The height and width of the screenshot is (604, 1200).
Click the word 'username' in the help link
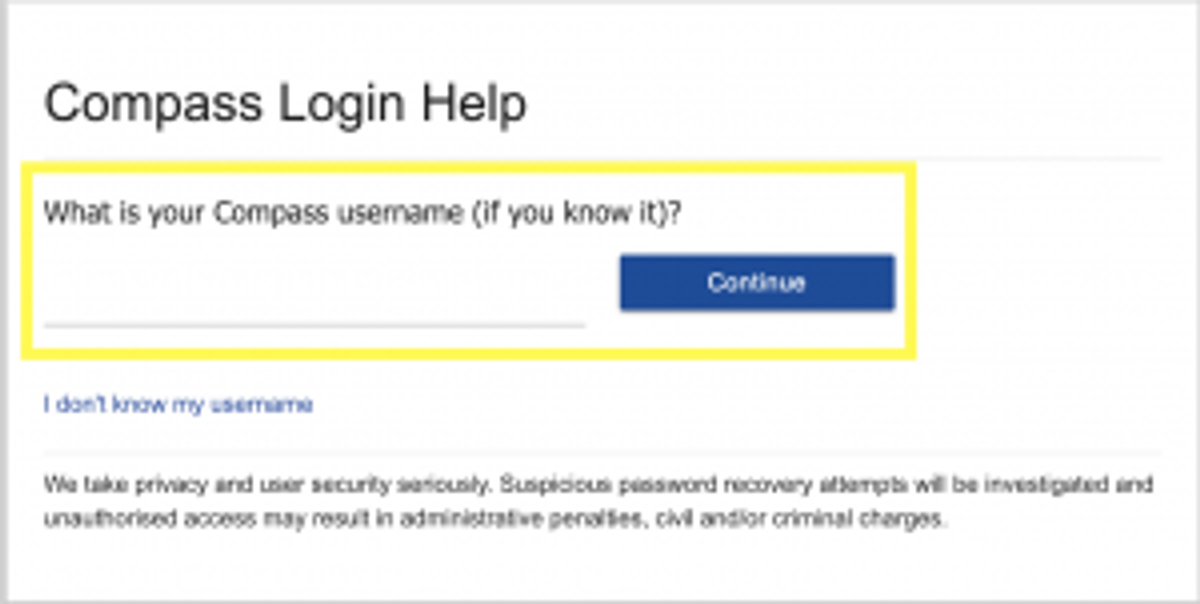(x=270, y=405)
